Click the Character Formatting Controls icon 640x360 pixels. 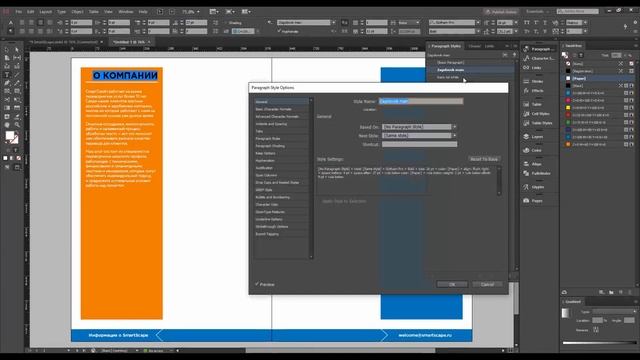[11, 23]
